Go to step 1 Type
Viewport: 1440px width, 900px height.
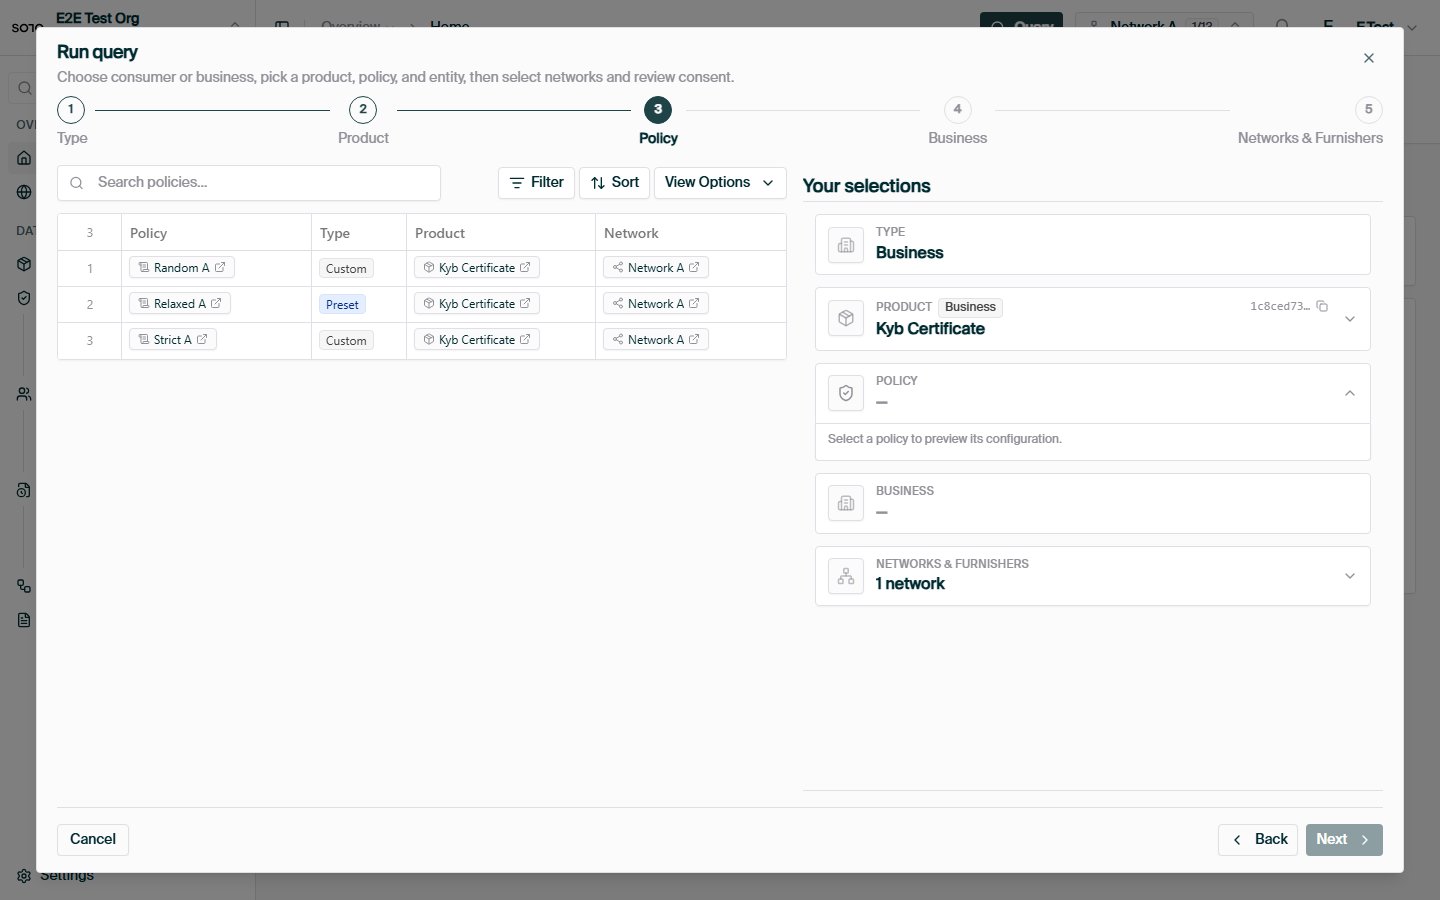71,110
